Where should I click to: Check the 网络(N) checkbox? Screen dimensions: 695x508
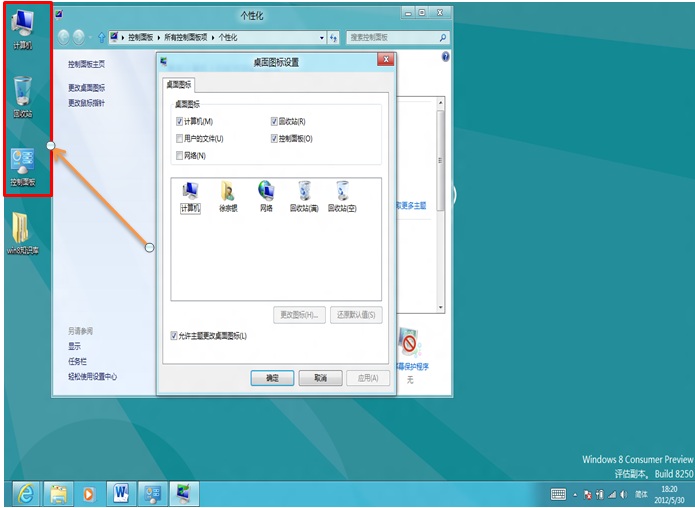click(x=180, y=156)
